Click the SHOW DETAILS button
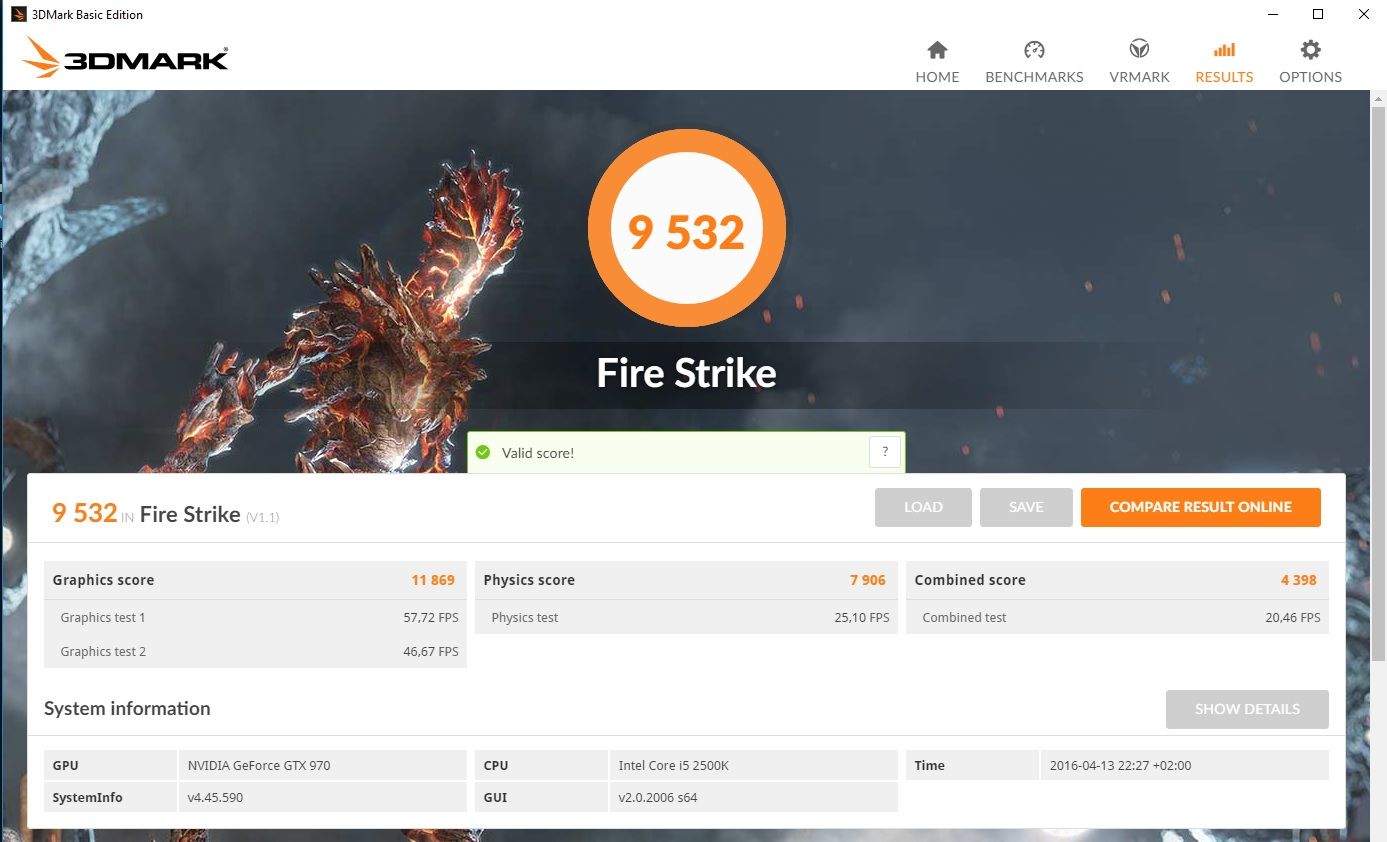Viewport: 1387px width, 842px height. [x=1247, y=709]
